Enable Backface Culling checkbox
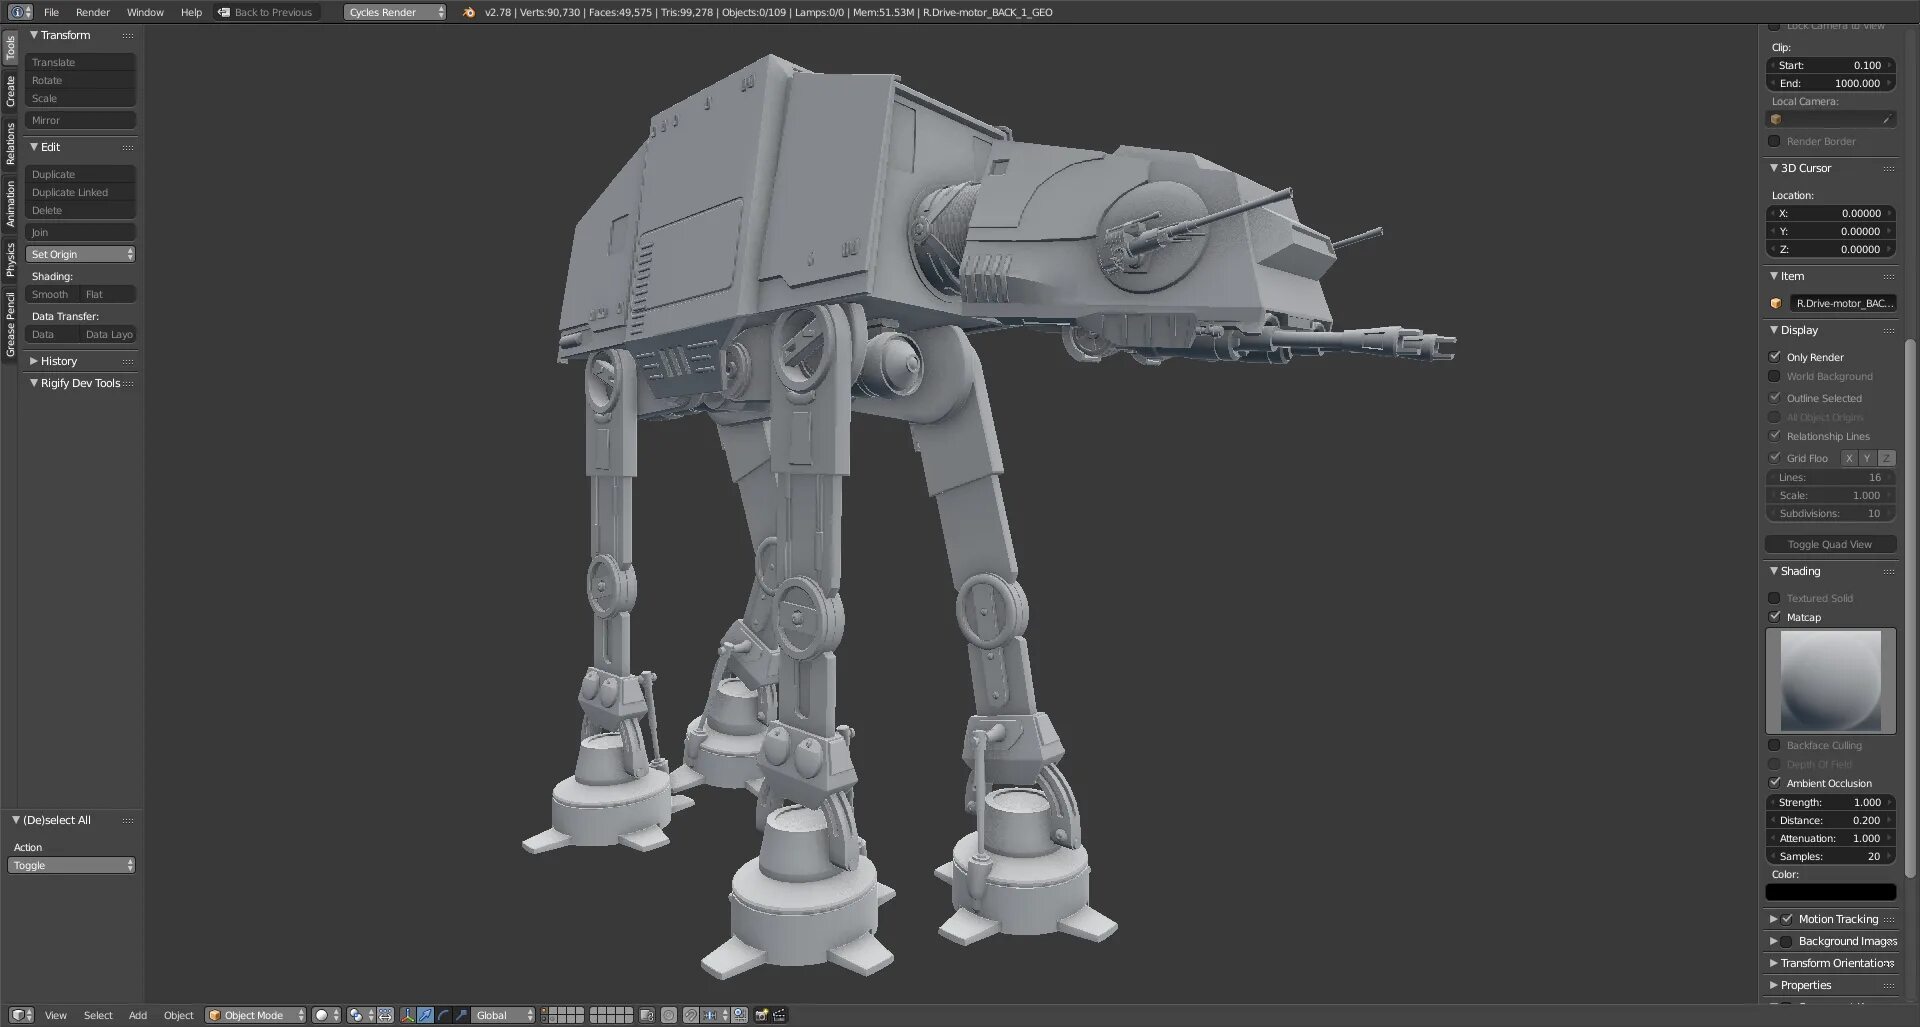 click(x=1775, y=745)
